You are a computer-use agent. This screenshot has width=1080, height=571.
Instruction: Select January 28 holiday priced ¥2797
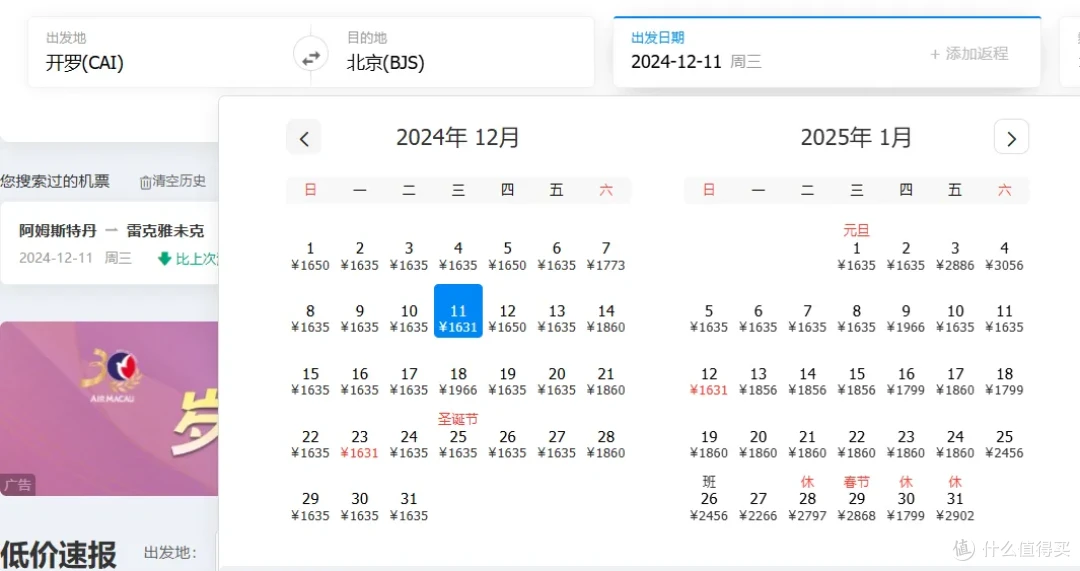[807, 500]
